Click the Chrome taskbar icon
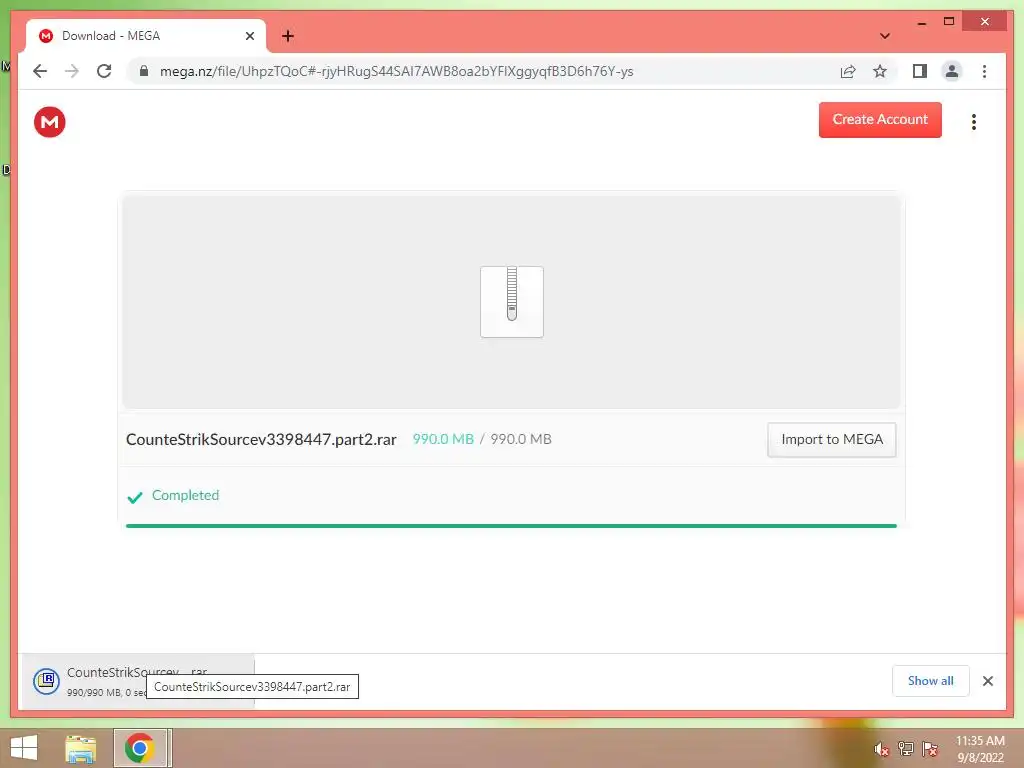Screen dimensions: 1024x768 click(140, 748)
